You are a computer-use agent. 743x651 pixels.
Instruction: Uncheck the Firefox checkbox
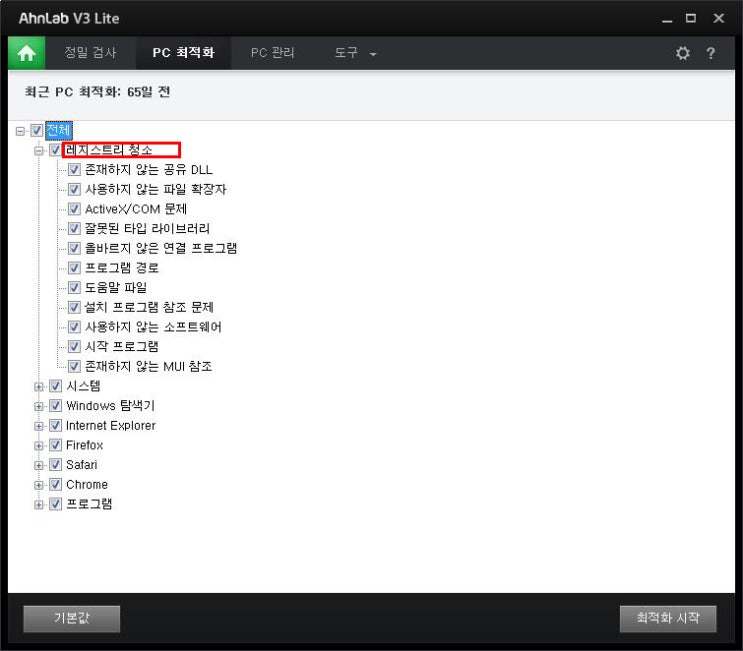point(55,445)
